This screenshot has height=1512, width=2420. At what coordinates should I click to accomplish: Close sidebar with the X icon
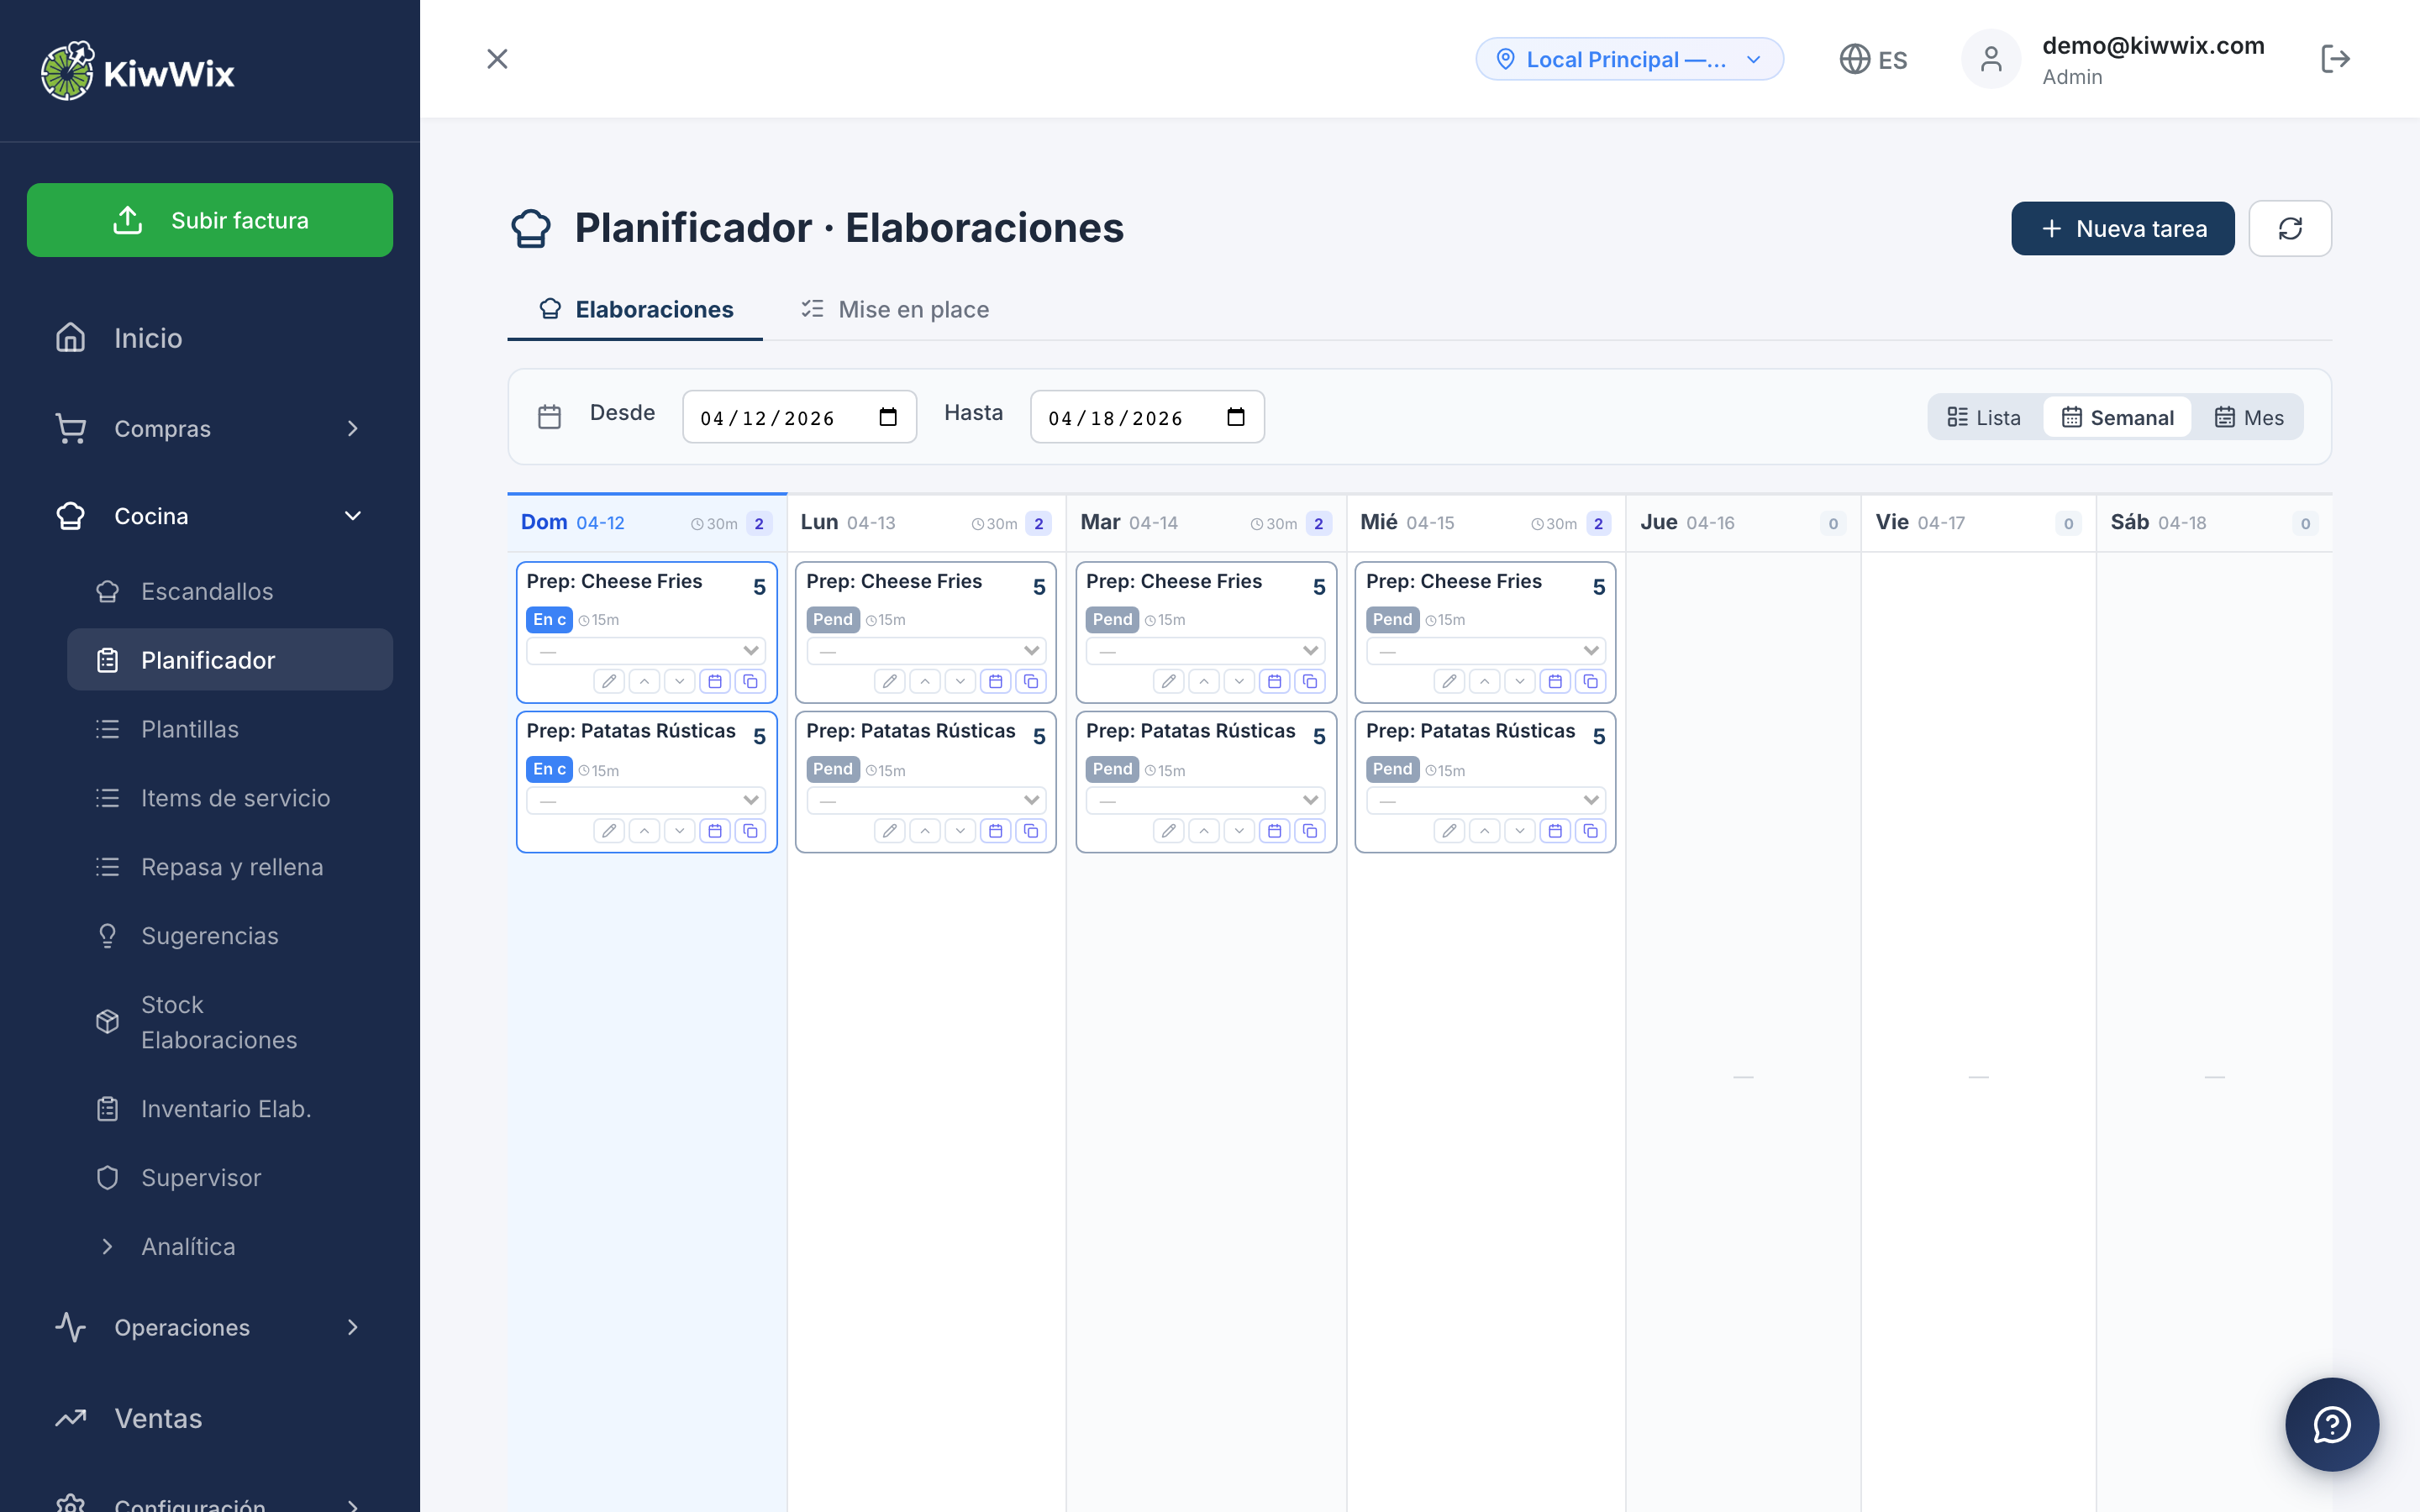497,59
